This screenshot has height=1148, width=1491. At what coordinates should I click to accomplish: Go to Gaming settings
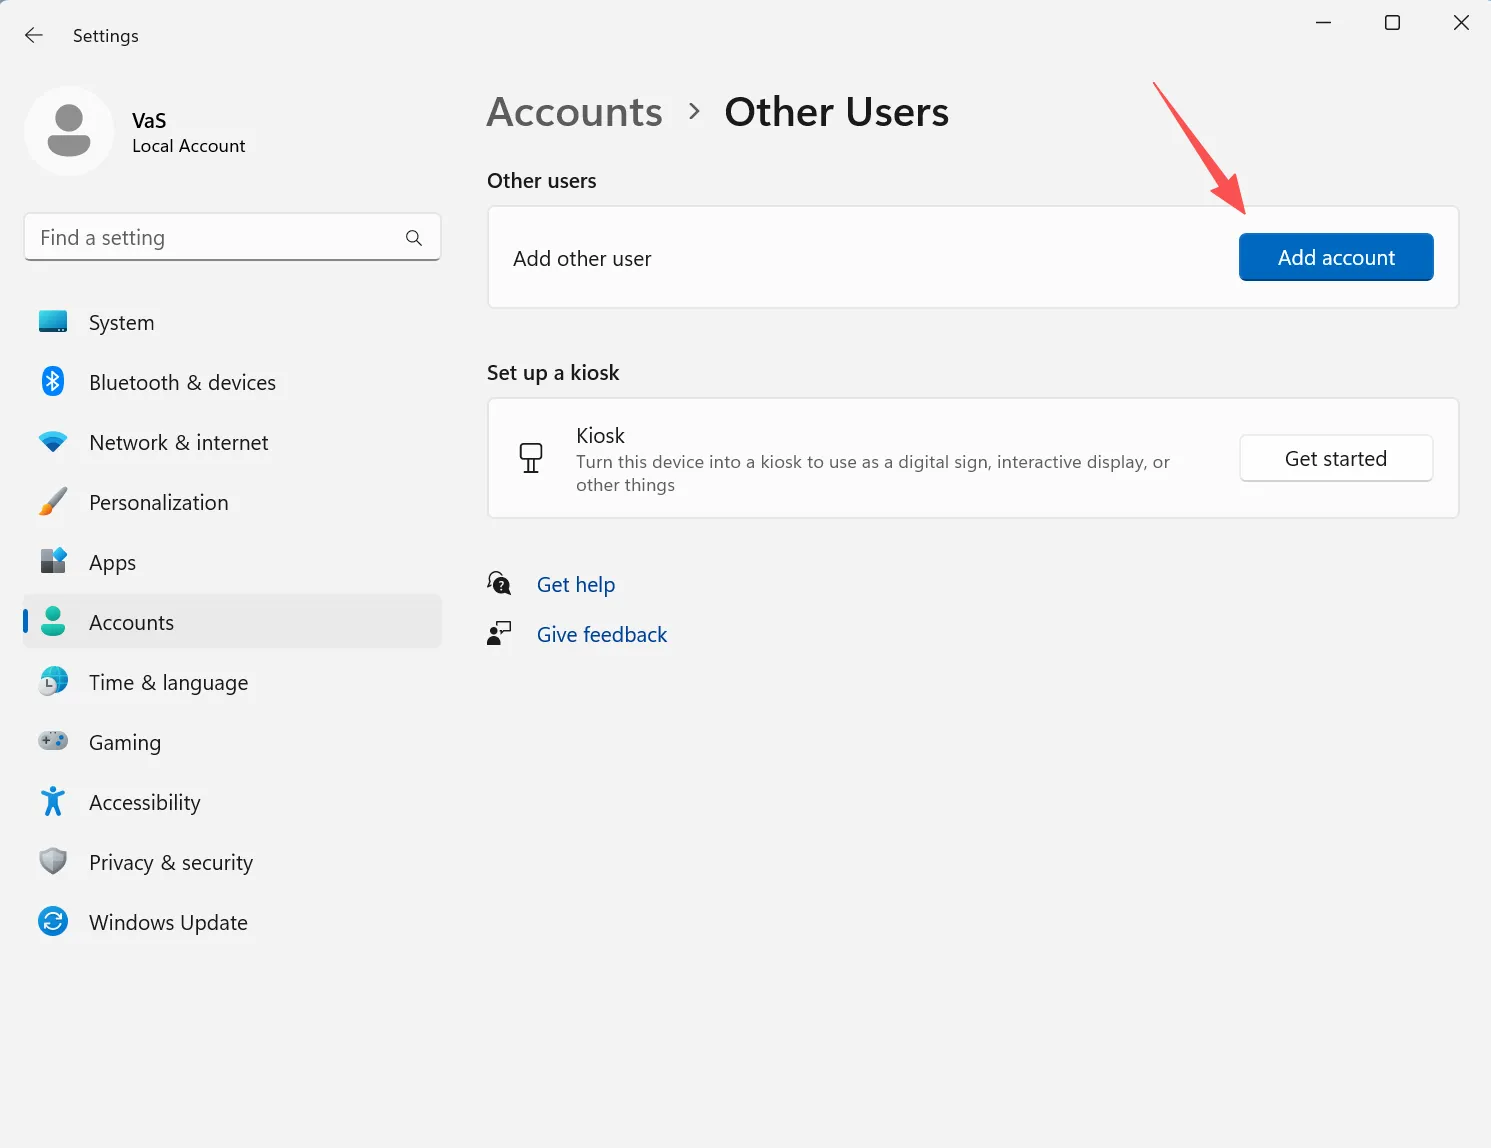tap(232, 742)
